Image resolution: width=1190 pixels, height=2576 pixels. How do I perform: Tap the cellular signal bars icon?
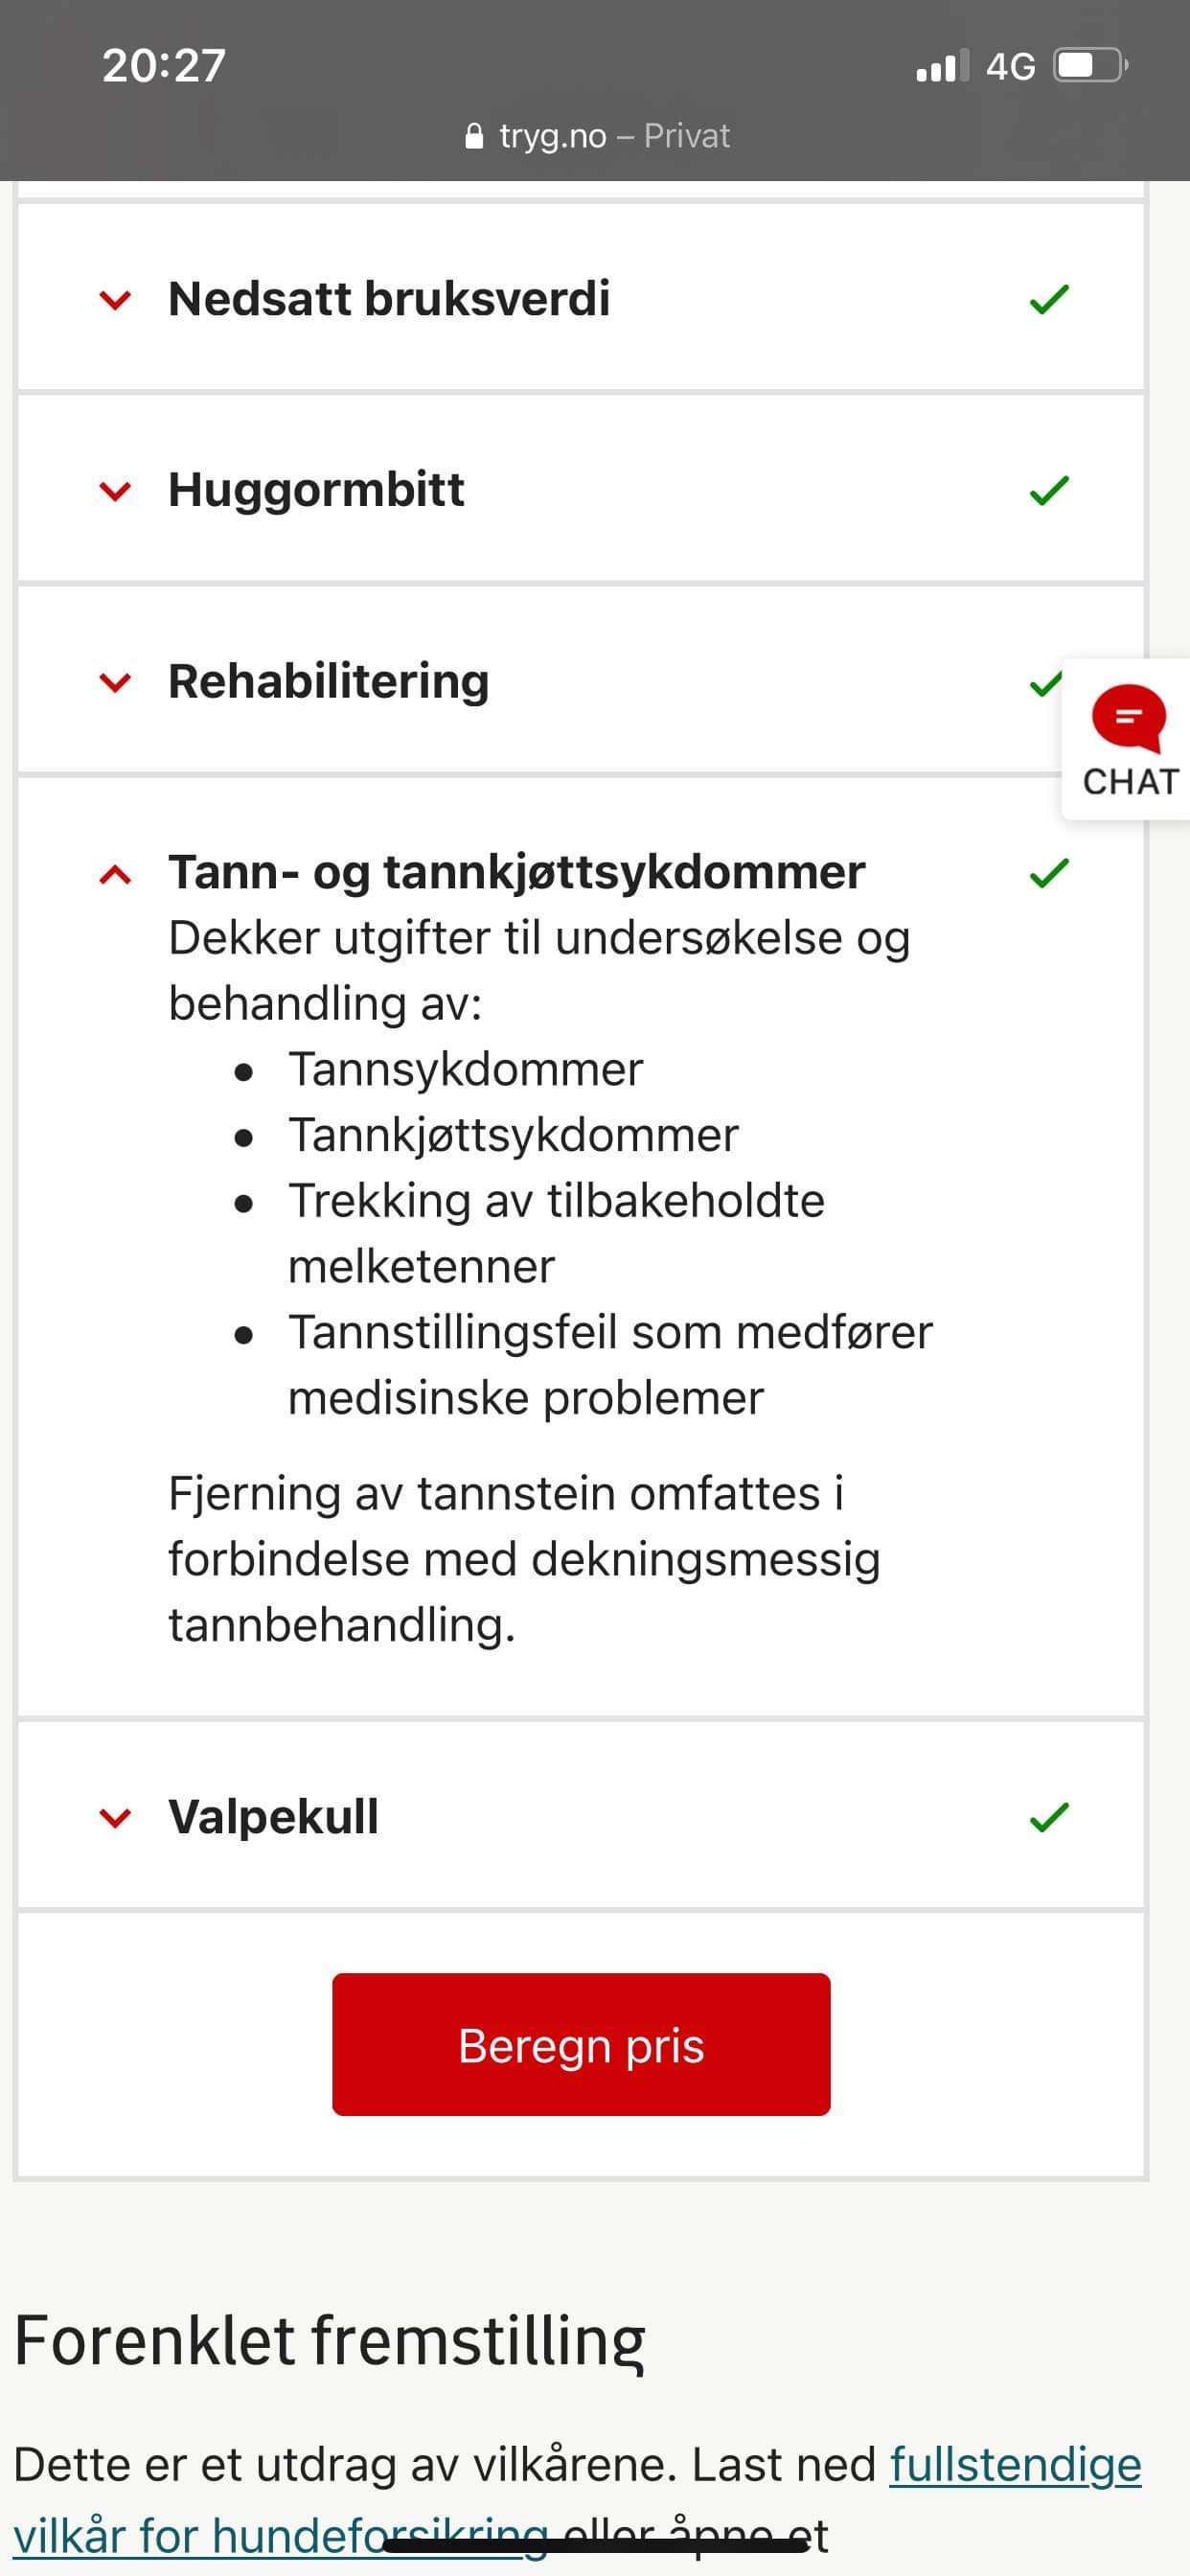942,66
